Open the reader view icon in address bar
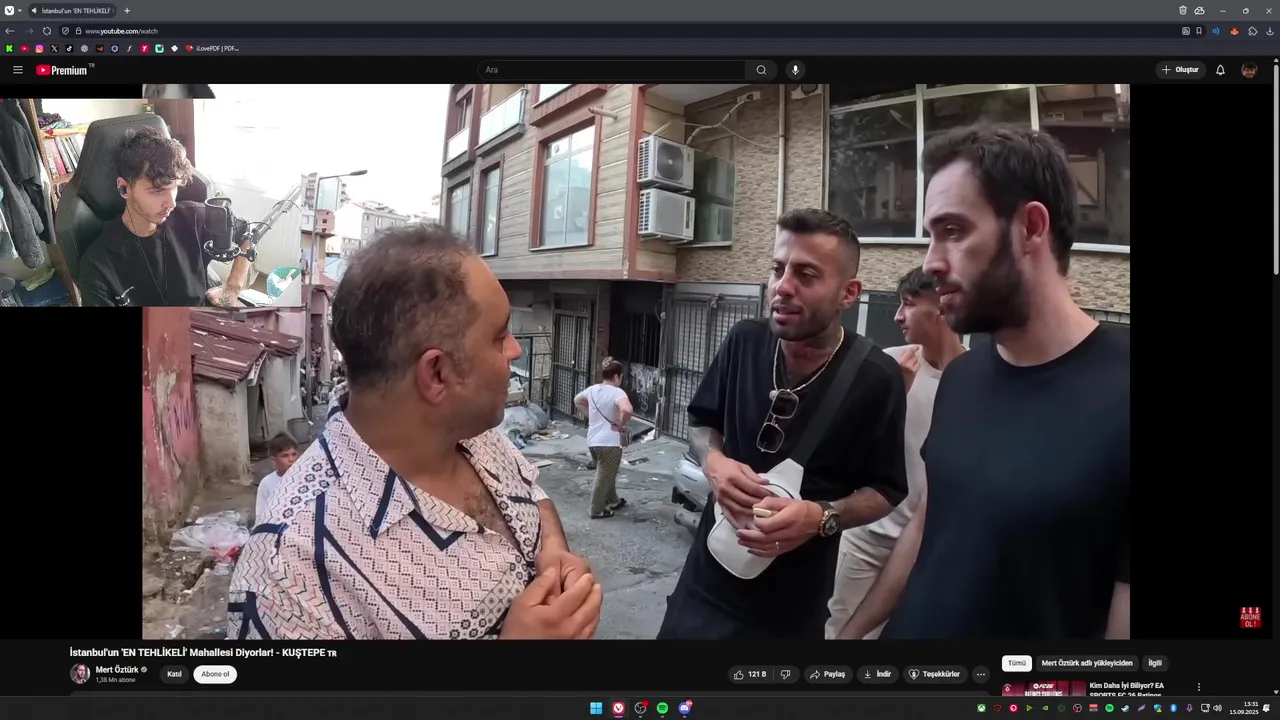The height and width of the screenshot is (720, 1280). coord(1186,31)
